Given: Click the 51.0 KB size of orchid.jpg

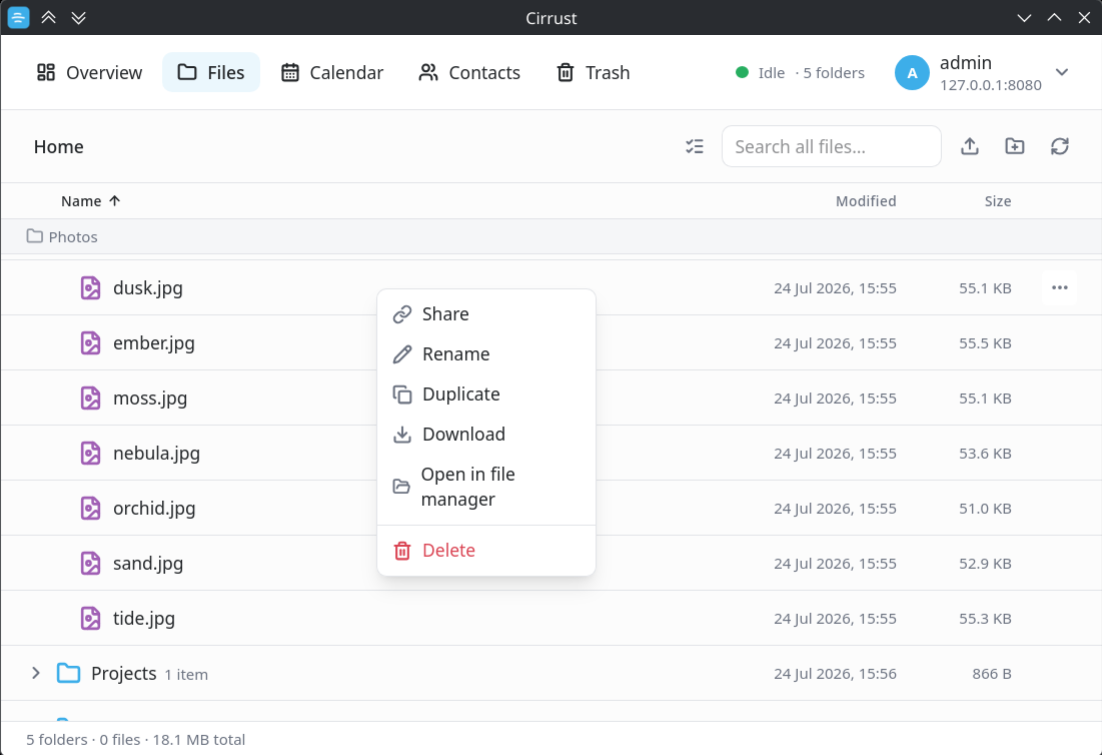Looking at the screenshot, I should click(985, 508).
